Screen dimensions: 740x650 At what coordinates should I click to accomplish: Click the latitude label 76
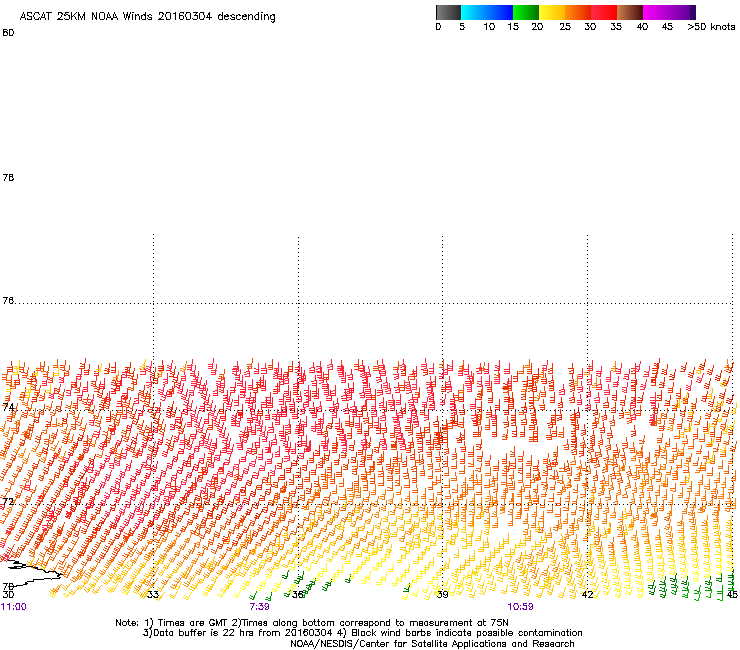8,301
